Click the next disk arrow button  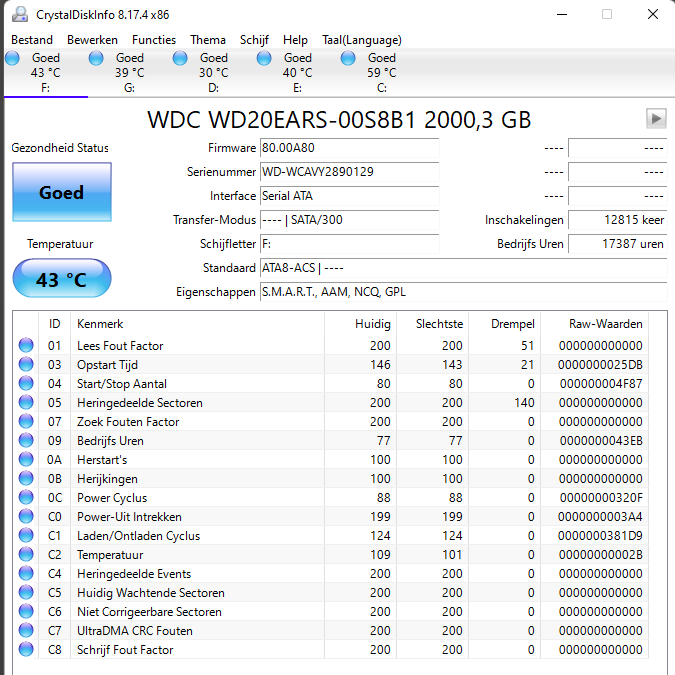pos(656,118)
